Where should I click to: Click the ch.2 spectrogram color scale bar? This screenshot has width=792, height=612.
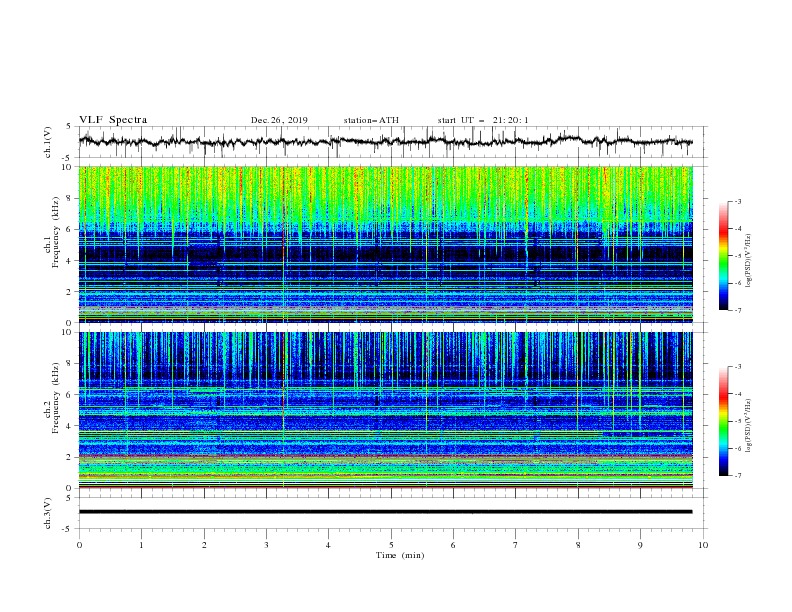pos(724,421)
